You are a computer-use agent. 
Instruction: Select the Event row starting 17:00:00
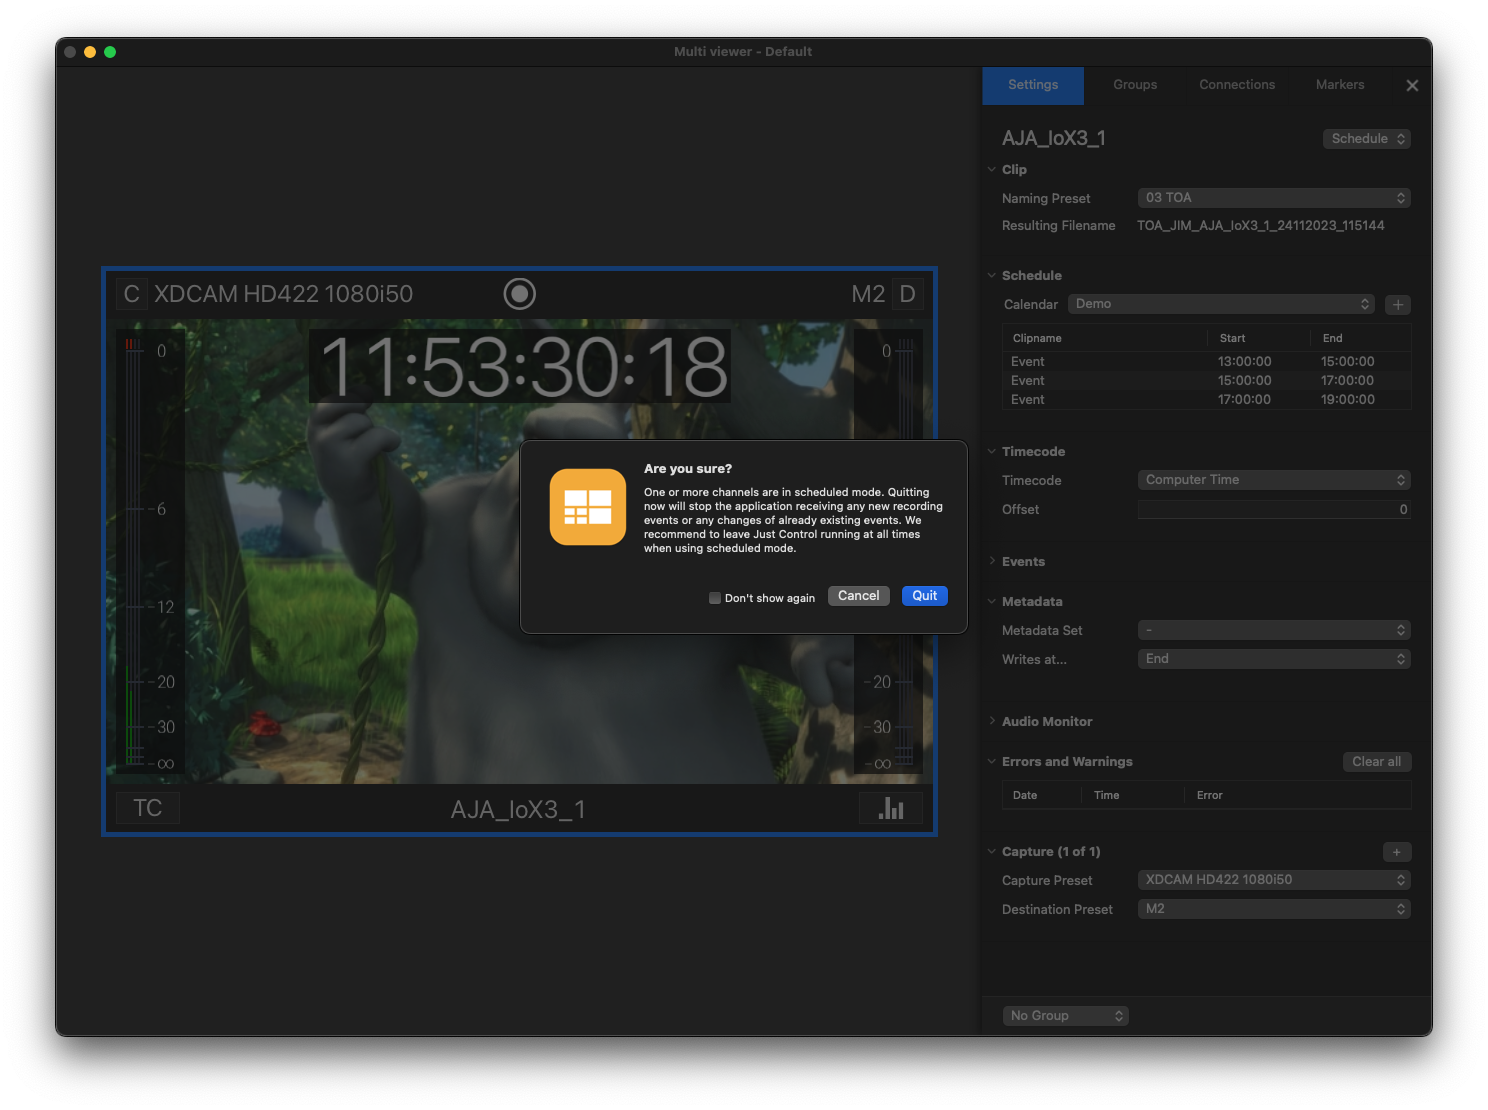tap(1206, 400)
